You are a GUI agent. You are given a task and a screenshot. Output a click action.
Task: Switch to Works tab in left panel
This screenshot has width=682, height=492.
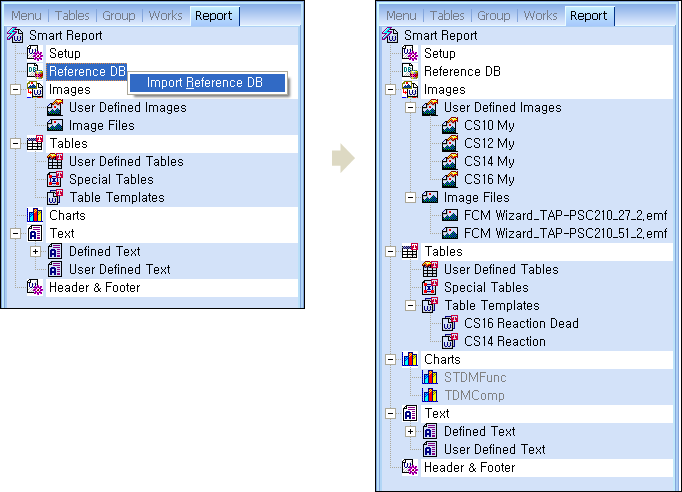click(165, 16)
